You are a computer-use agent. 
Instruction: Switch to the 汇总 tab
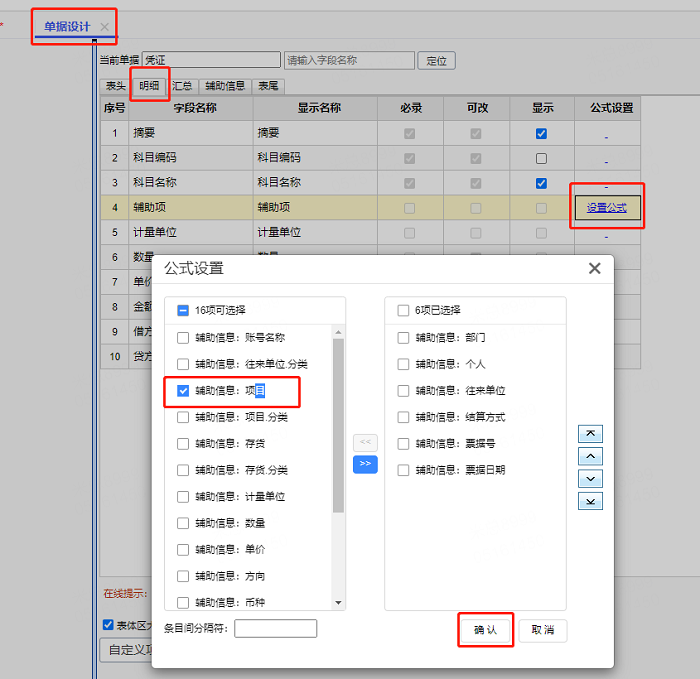(182, 86)
